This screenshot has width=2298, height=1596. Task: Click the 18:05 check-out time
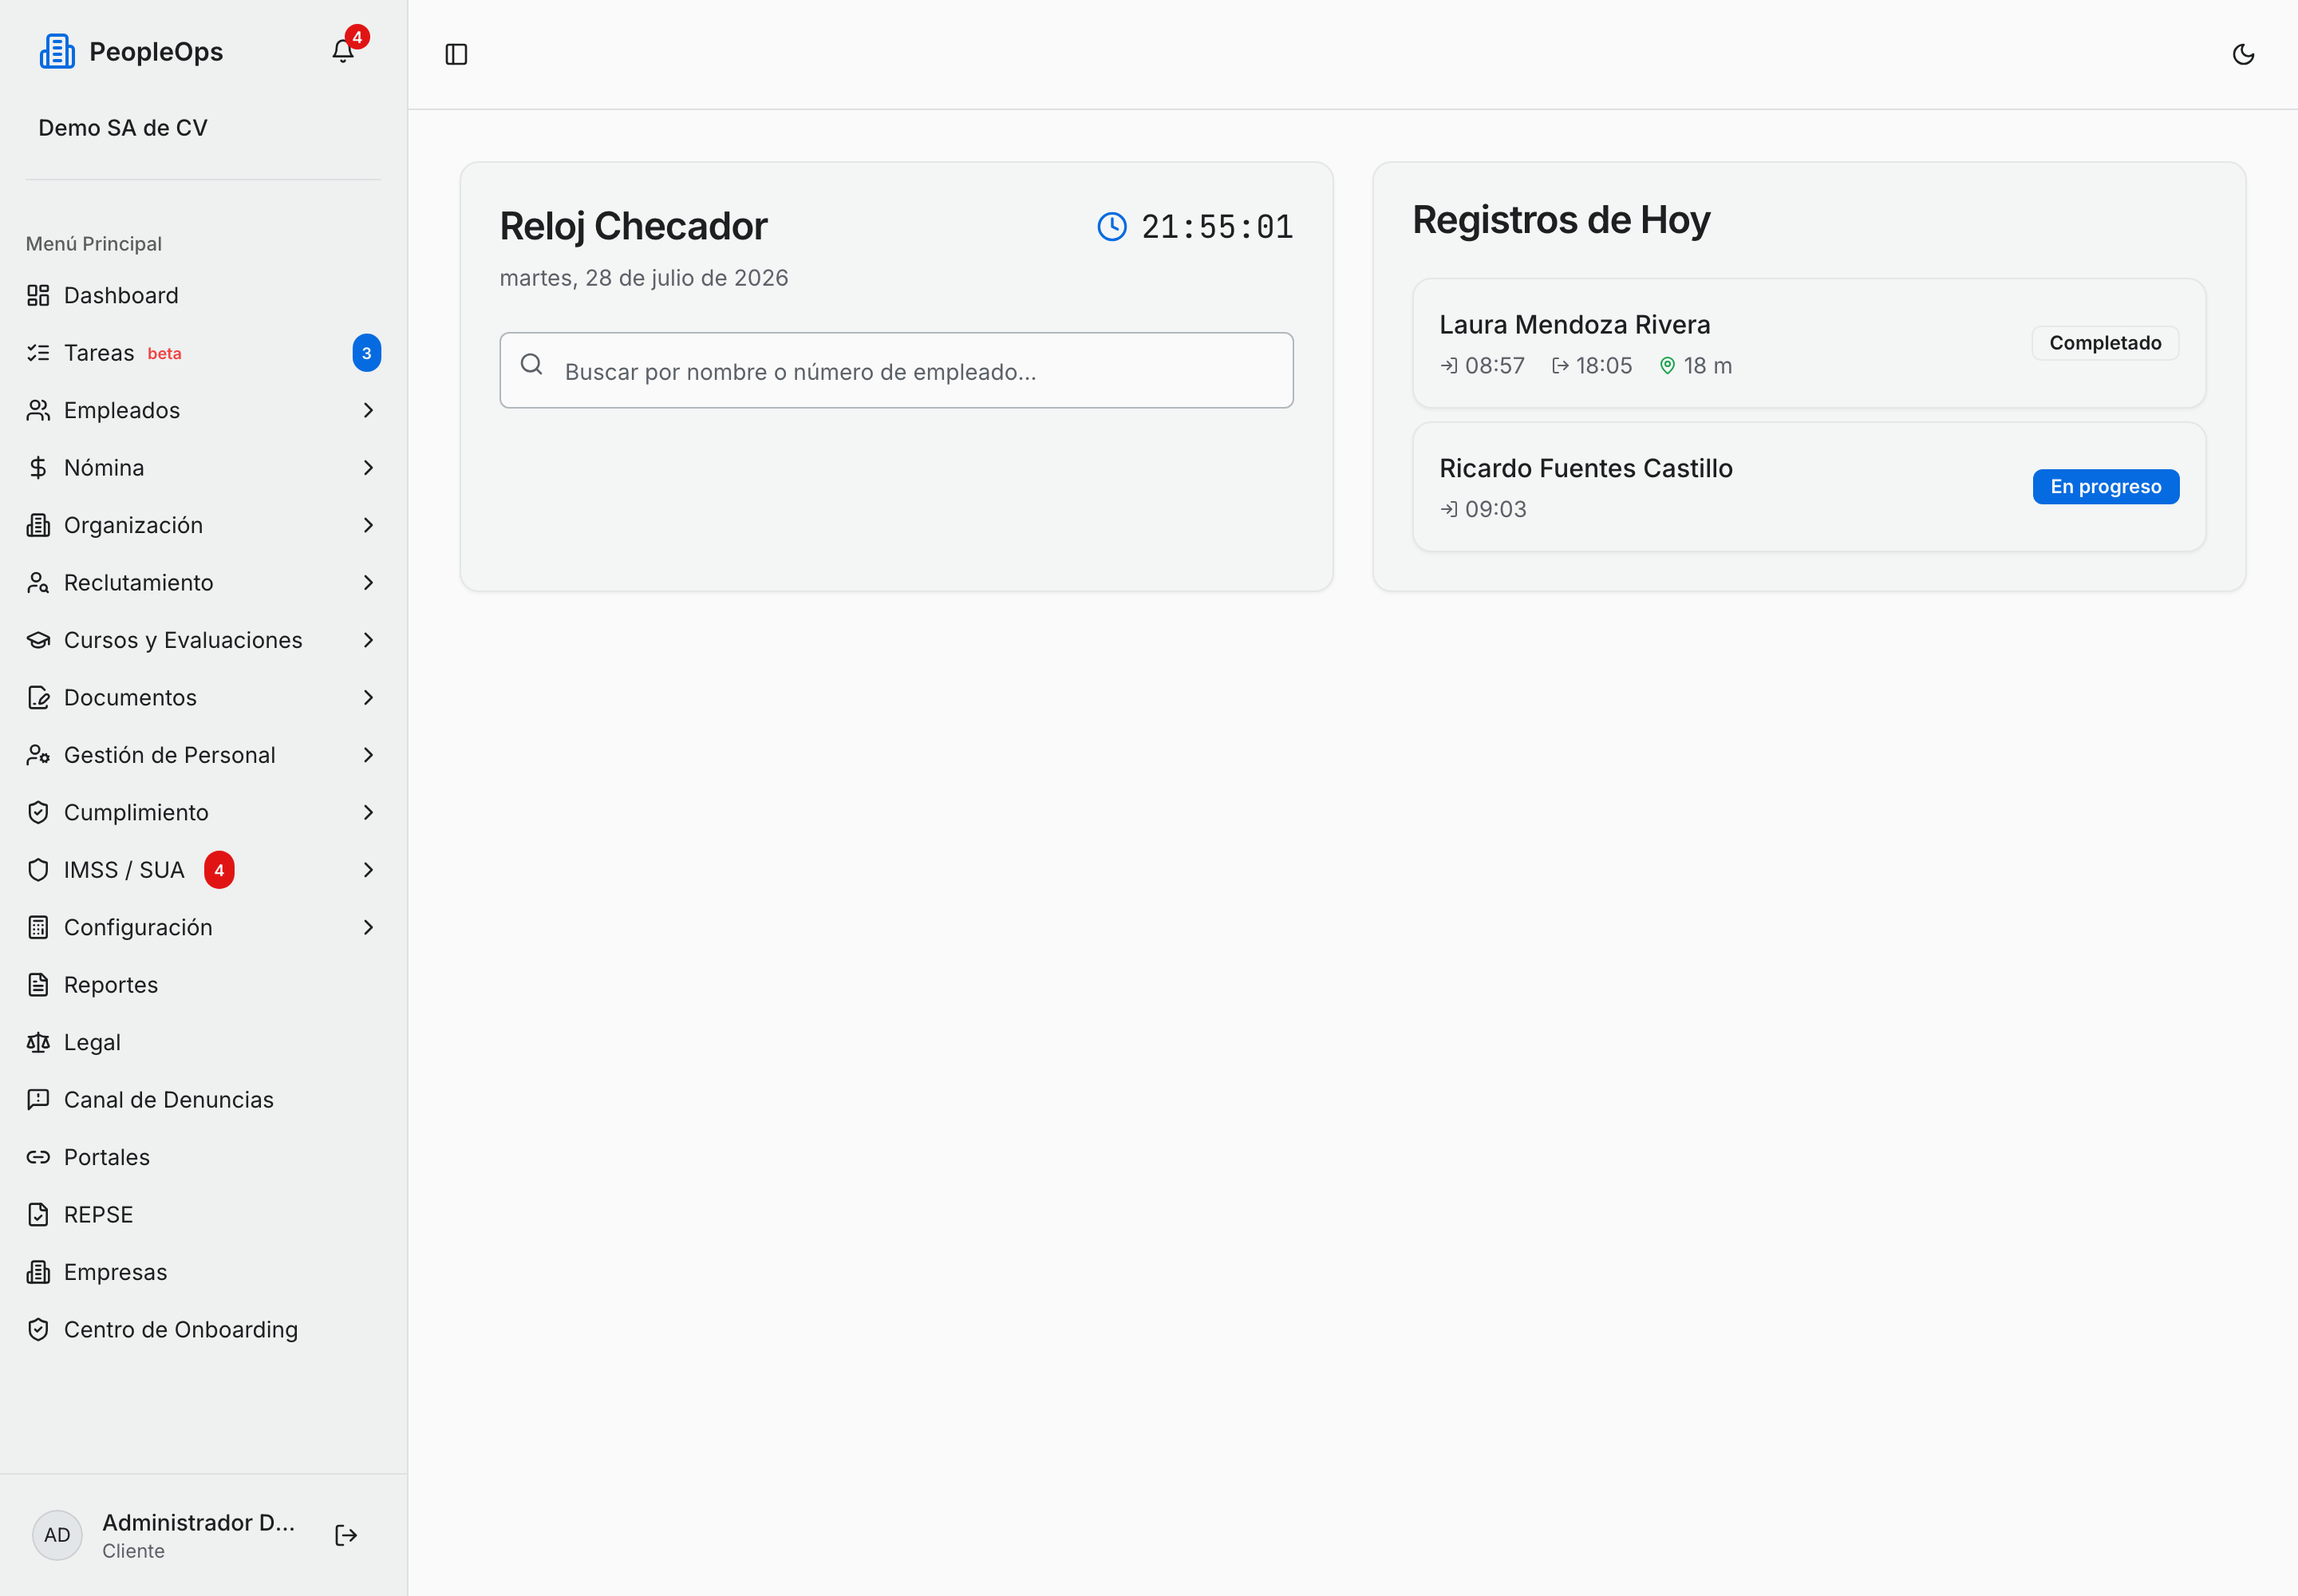[x=1603, y=366]
